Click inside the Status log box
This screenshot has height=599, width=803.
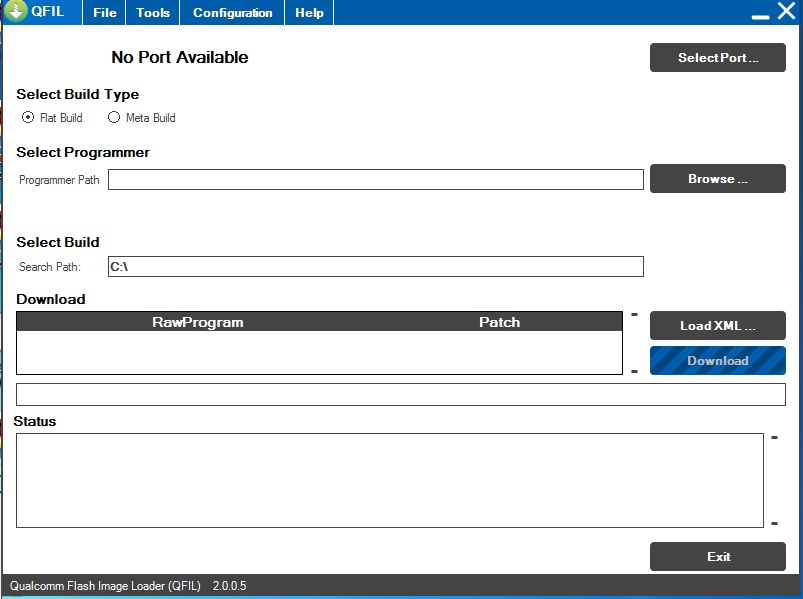(x=390, y=480)
